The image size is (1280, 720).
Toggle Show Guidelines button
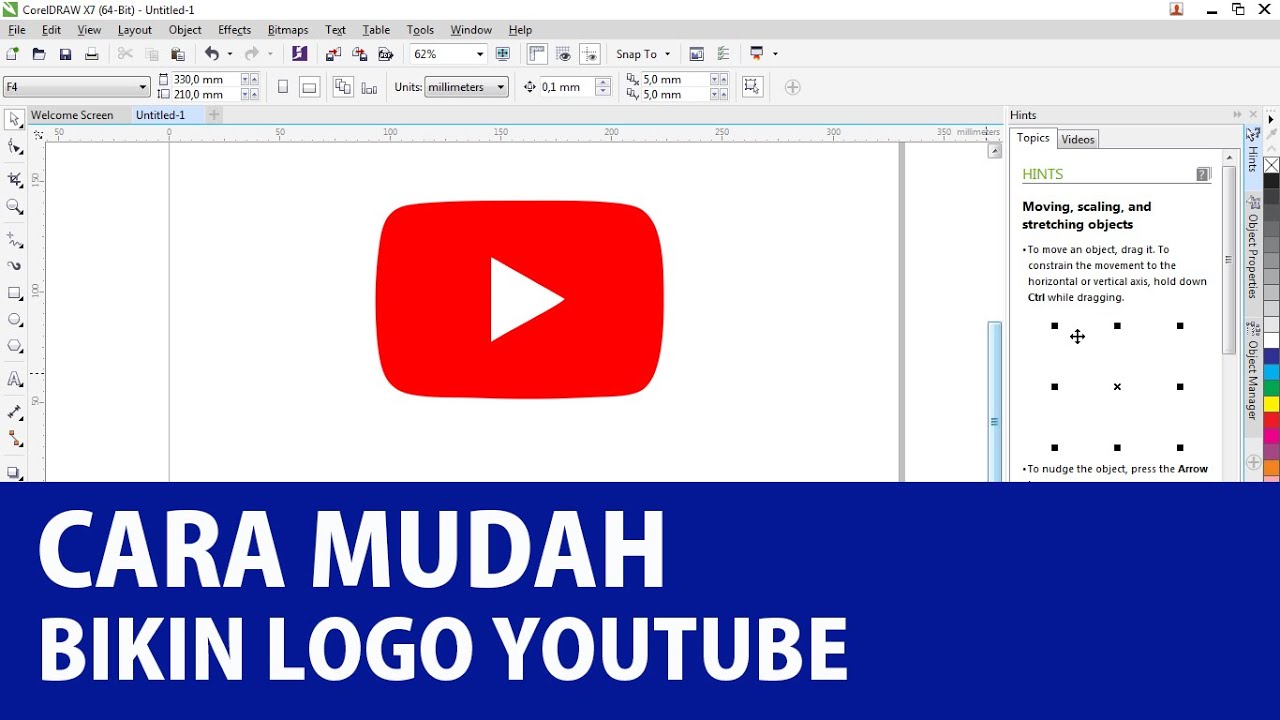(590, 54)
